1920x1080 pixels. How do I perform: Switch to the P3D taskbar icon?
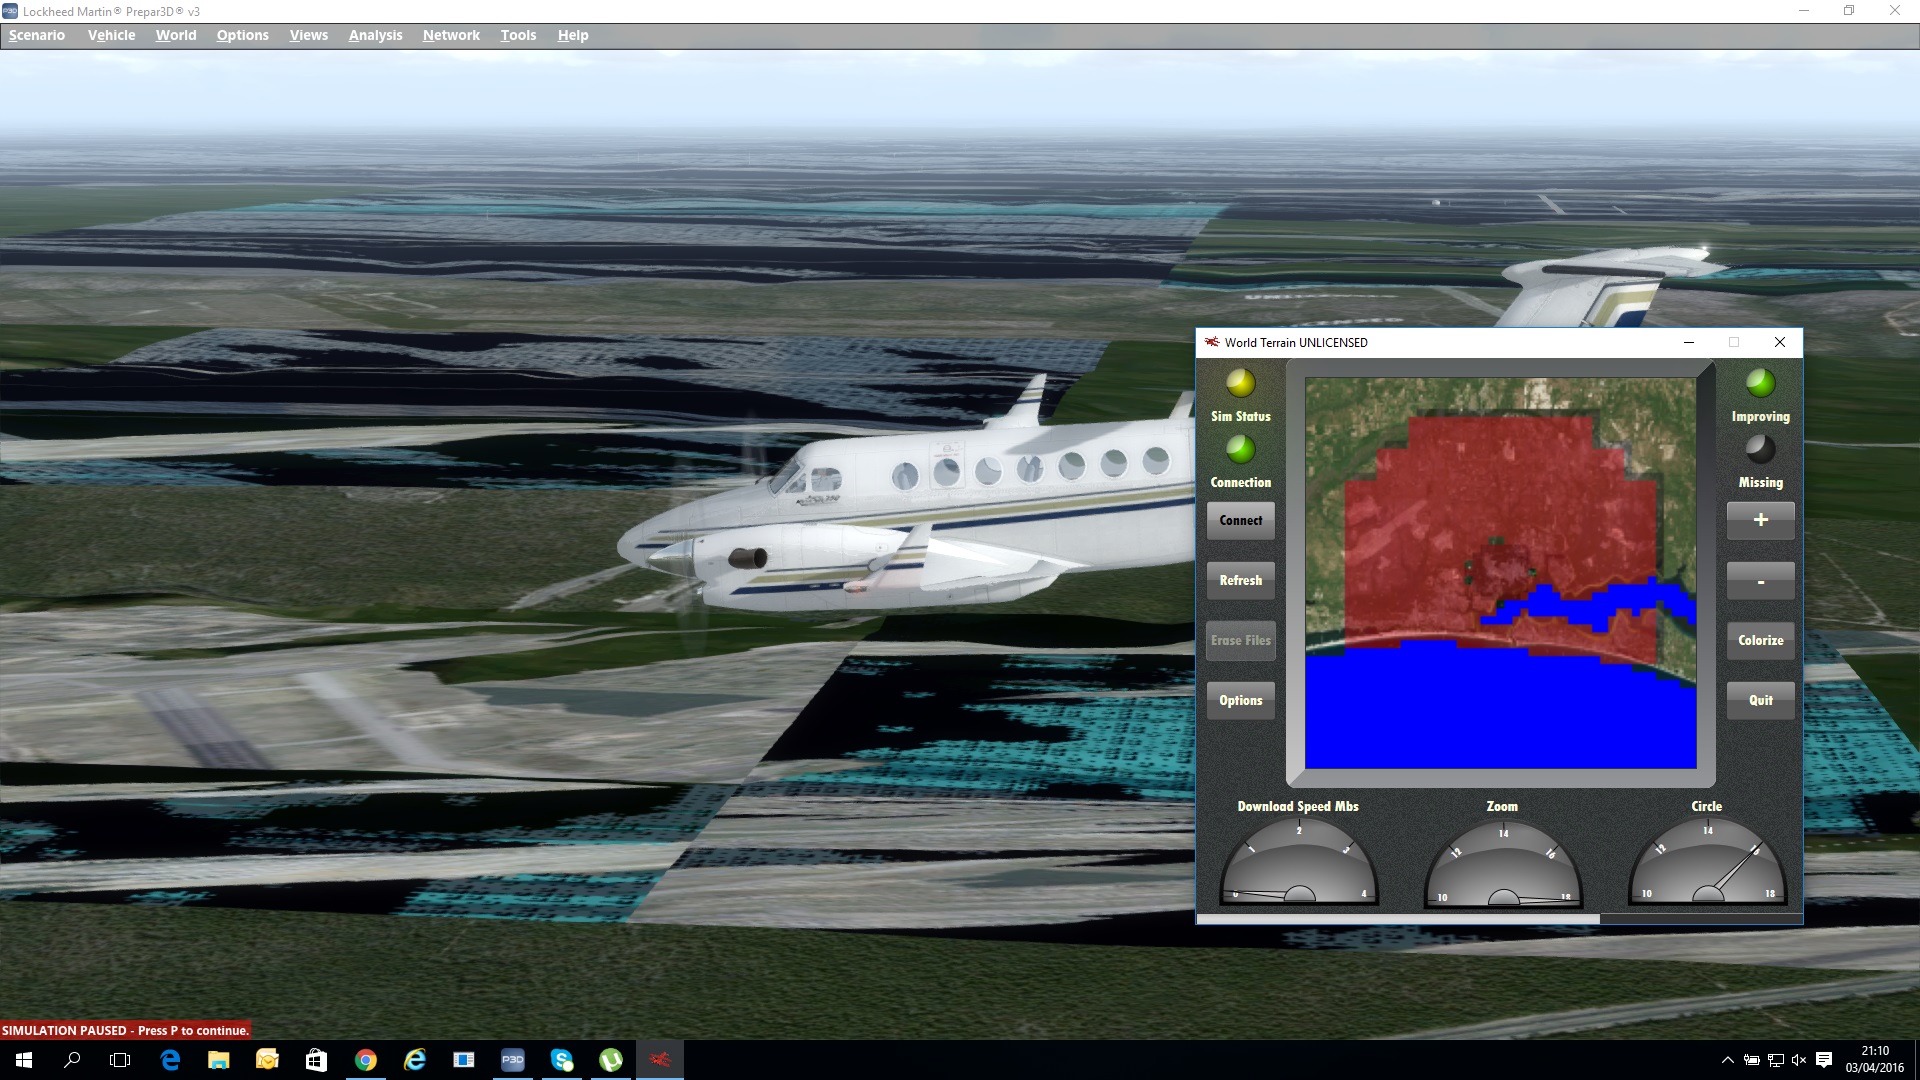(x=513, y=1060)
